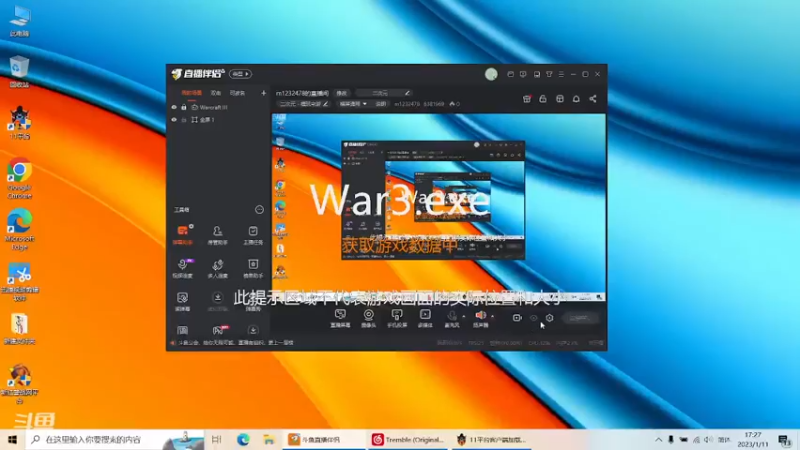Open the gift box icon with red dot

click(x=527, y=99)
